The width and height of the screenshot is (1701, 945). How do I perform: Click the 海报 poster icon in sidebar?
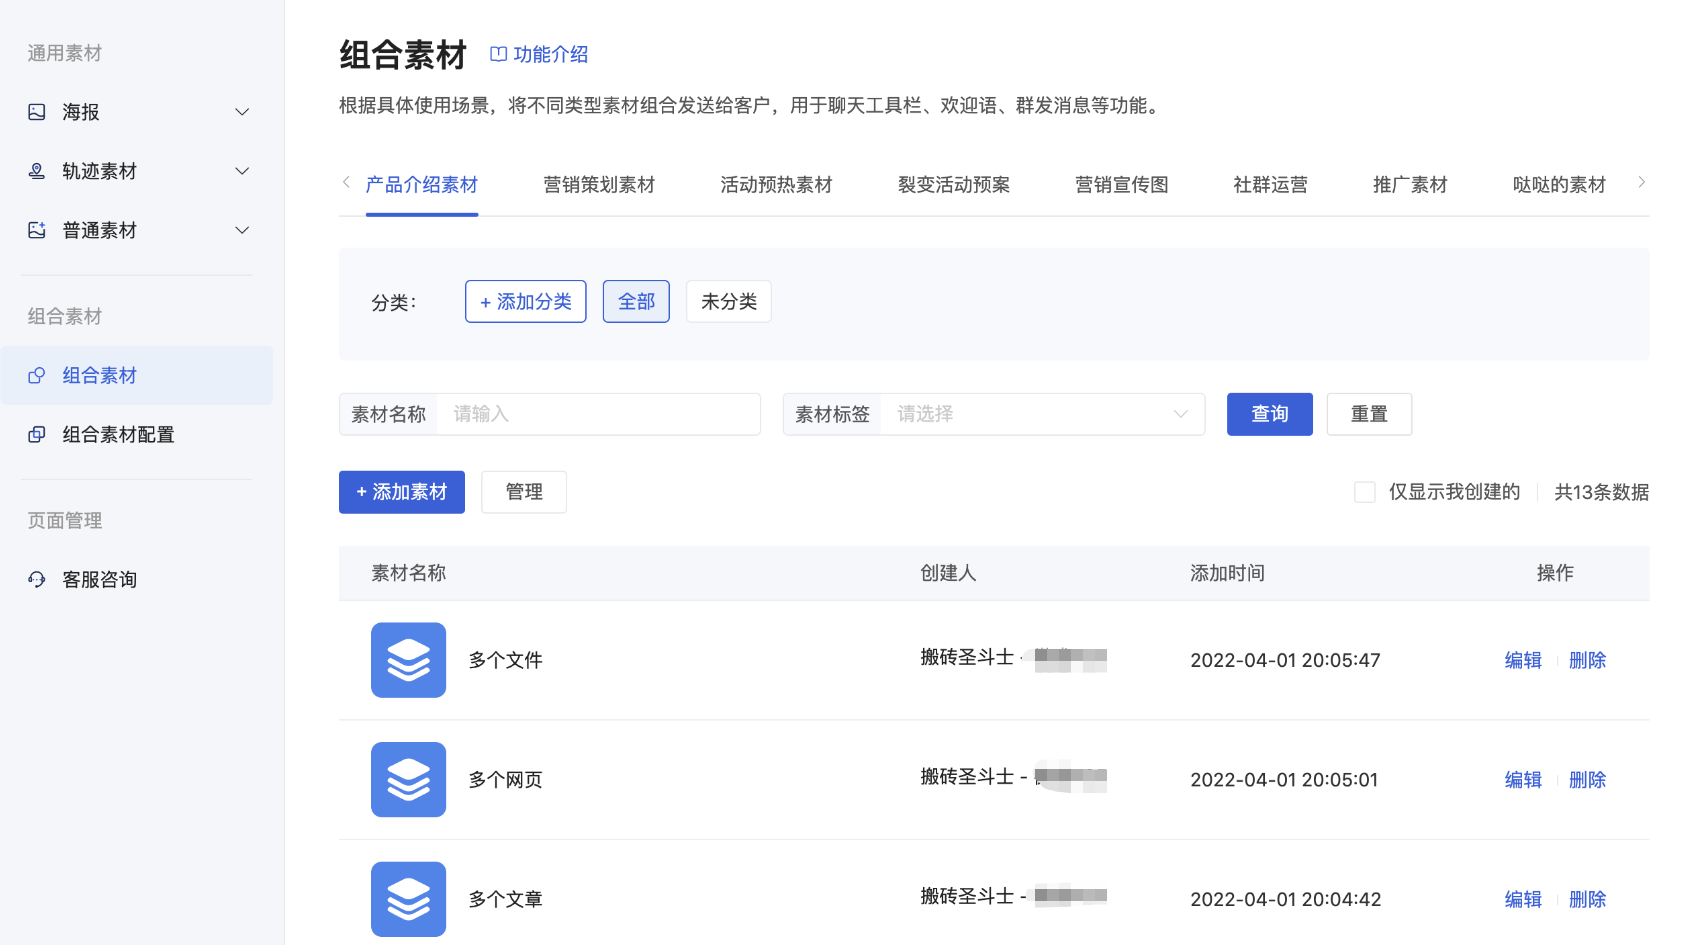coord(37,112)
